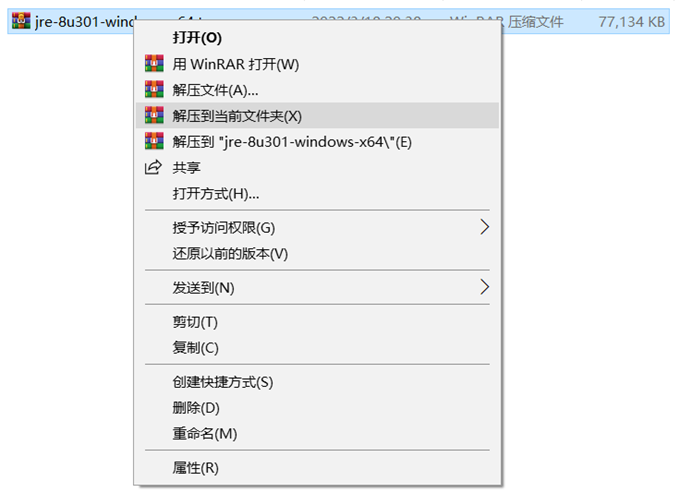Click the WinRAR icon beside 解压到 "jre-8u301-windows-x64\"(E)
The image size is (692, 493).
coord(154,142)
